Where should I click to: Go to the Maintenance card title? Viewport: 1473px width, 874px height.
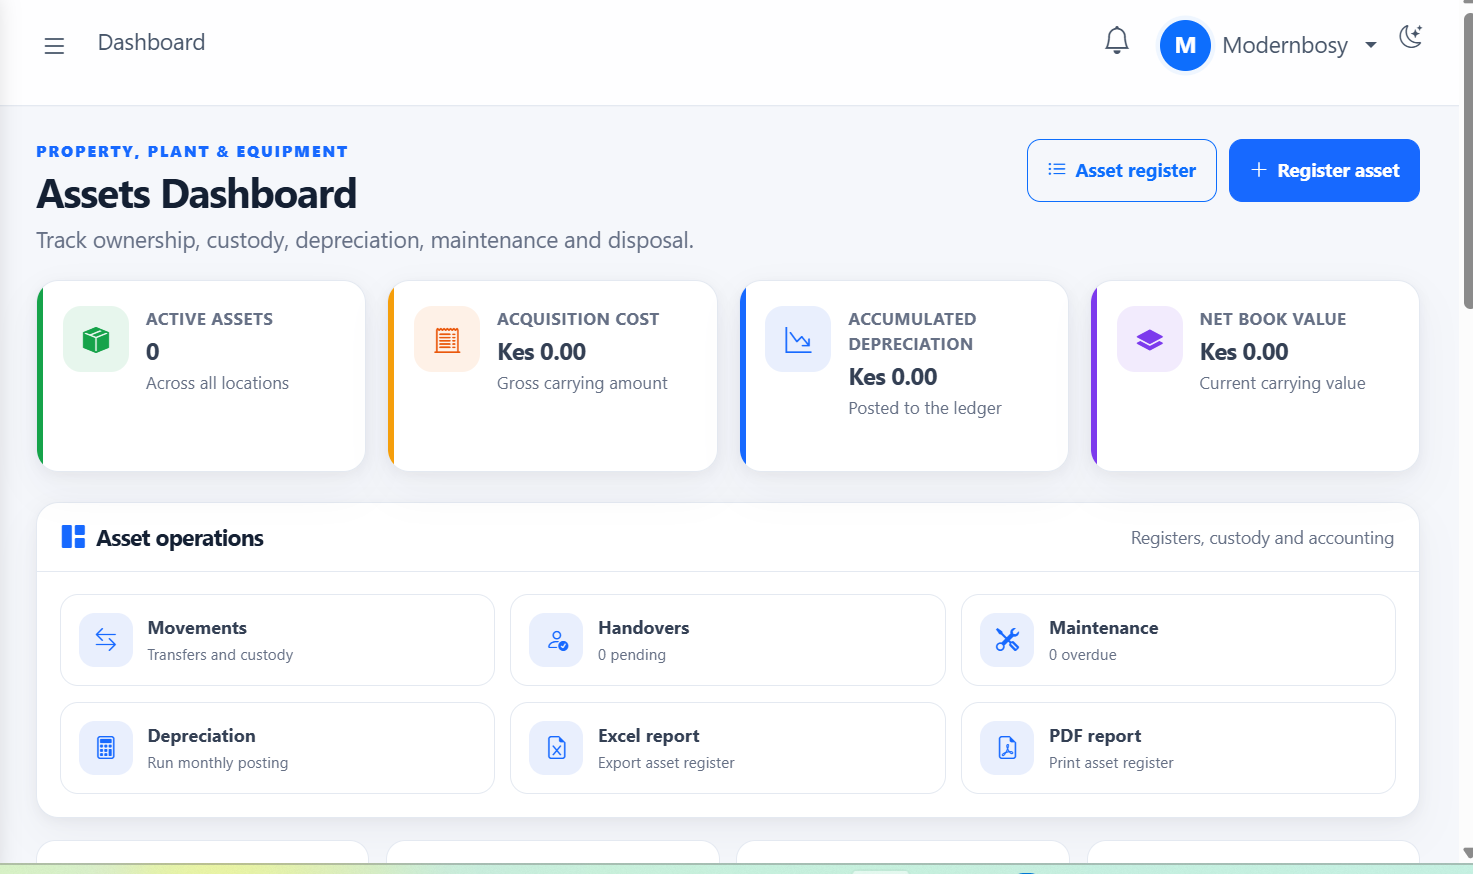click(1103, 628)
